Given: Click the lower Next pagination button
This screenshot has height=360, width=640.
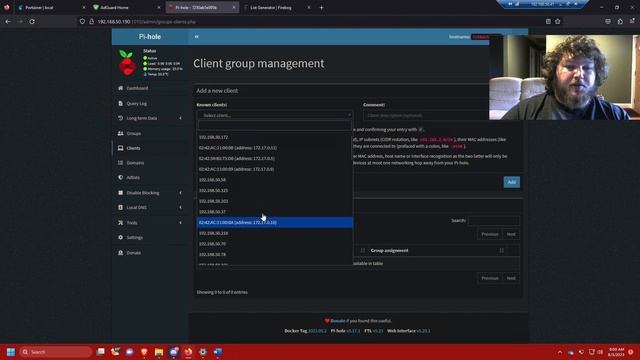Looking at the screenshot, I should click(511, 278).
